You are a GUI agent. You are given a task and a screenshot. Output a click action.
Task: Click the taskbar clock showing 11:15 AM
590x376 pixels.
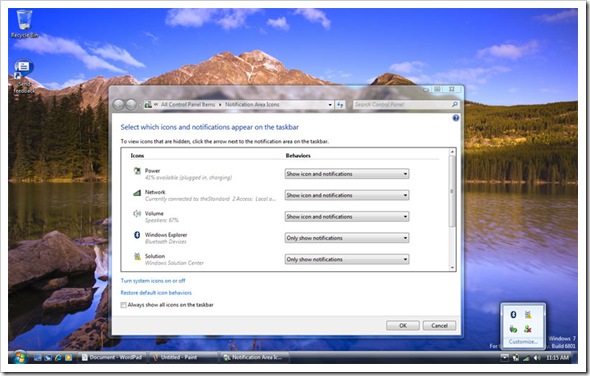click(557, 358)
